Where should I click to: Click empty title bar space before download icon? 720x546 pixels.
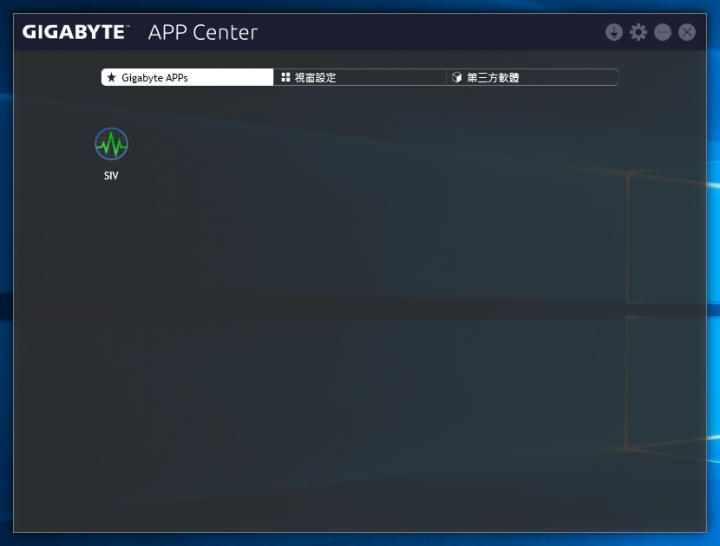432,32
